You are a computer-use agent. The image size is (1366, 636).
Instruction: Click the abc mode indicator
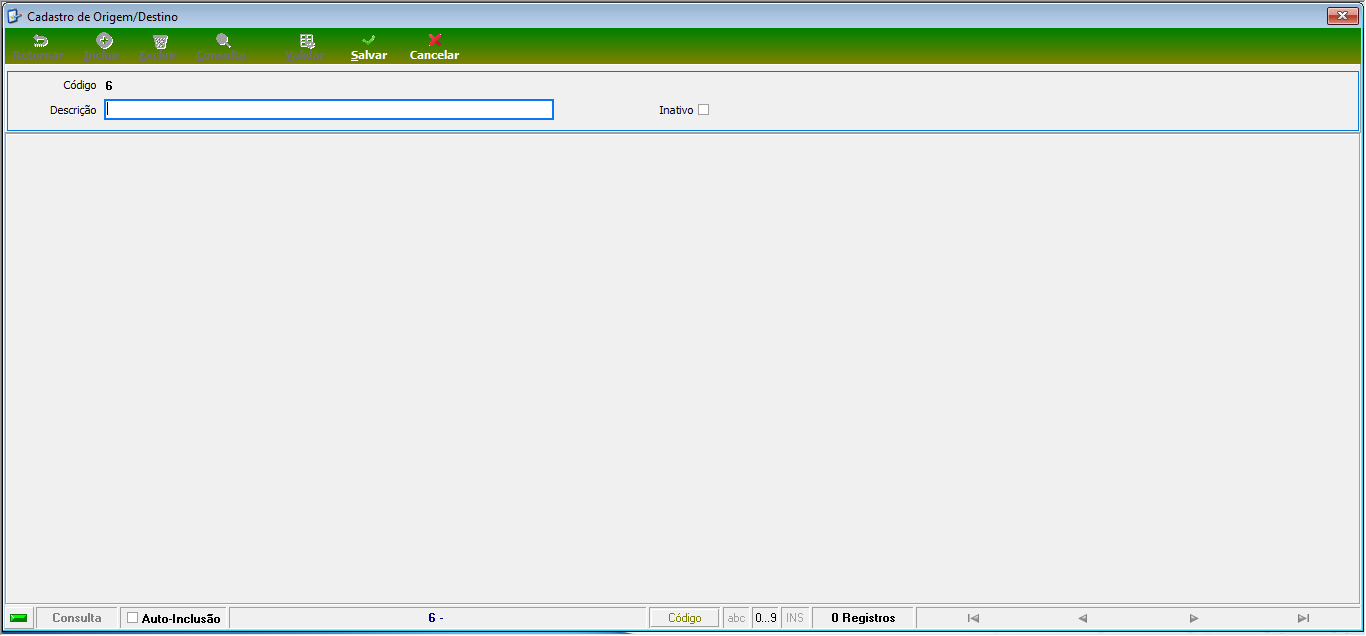pyautogui.click(x=737, y=618)
